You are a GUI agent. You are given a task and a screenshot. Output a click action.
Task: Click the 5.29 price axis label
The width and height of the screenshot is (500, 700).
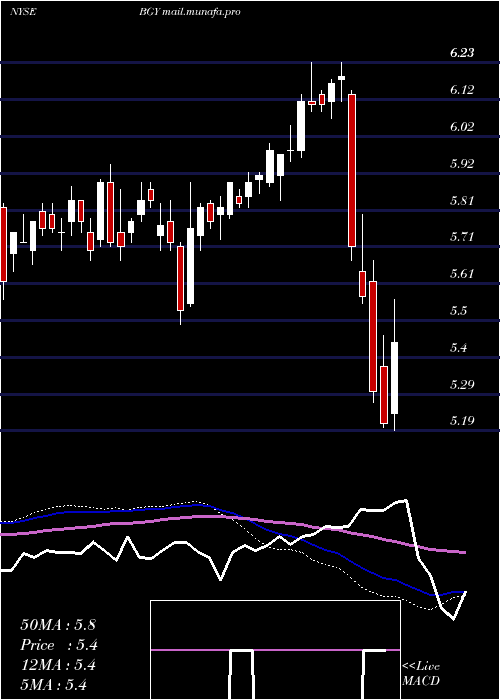pyautogui.click(x=462, y=384)
